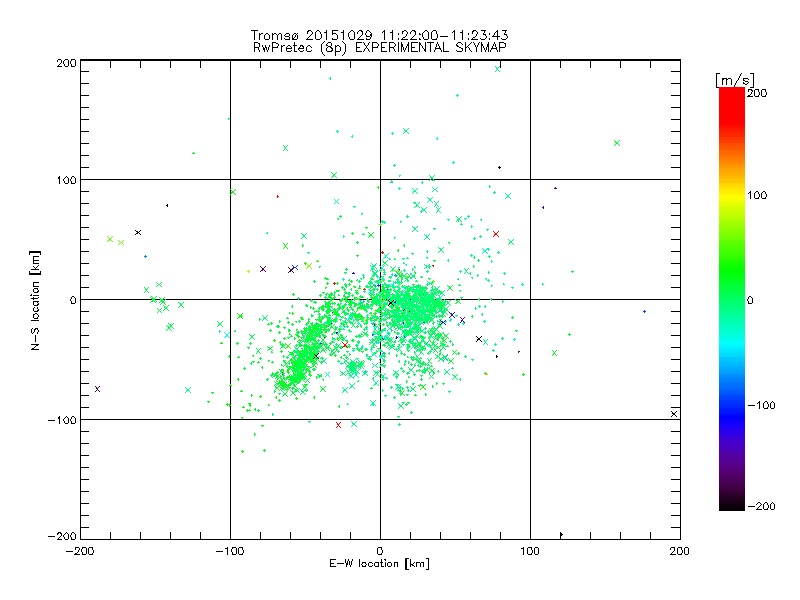This screenshot has width=800, height=600.
Task: Click the purple X marker at far left, lower area
Action: coord(97,389)
